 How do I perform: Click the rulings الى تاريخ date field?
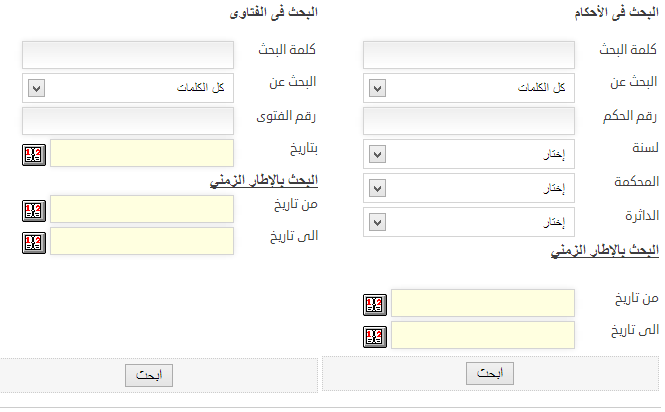point(483,335)
